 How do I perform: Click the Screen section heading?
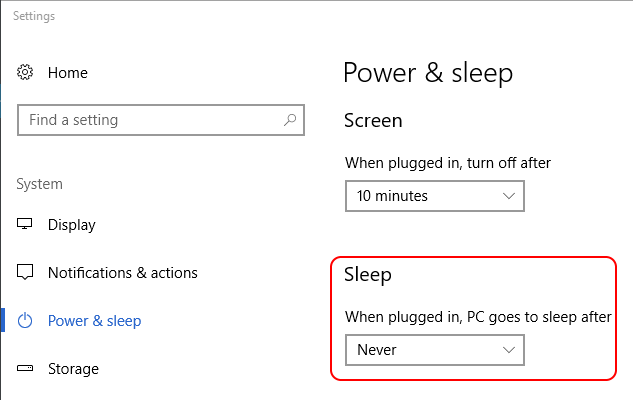tap(373, 121)
